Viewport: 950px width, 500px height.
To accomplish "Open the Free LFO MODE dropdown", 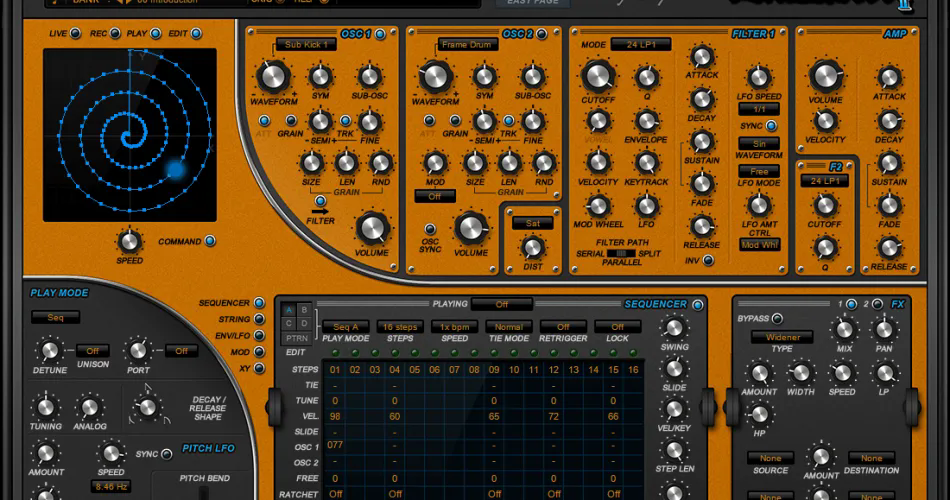I will pyautogui.click(x=759, y=172).
